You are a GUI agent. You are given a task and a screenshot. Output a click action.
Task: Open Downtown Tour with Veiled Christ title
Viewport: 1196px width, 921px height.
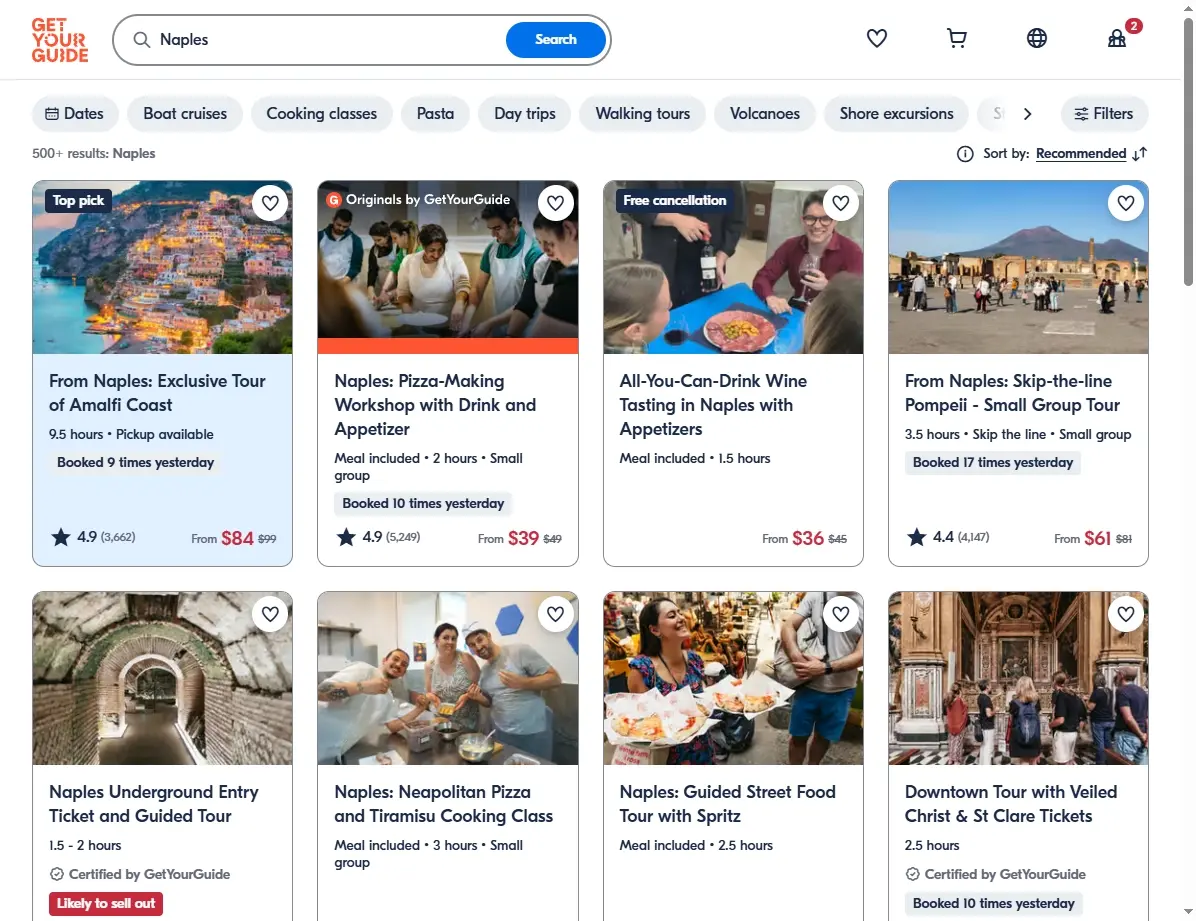click(1011, 804)
